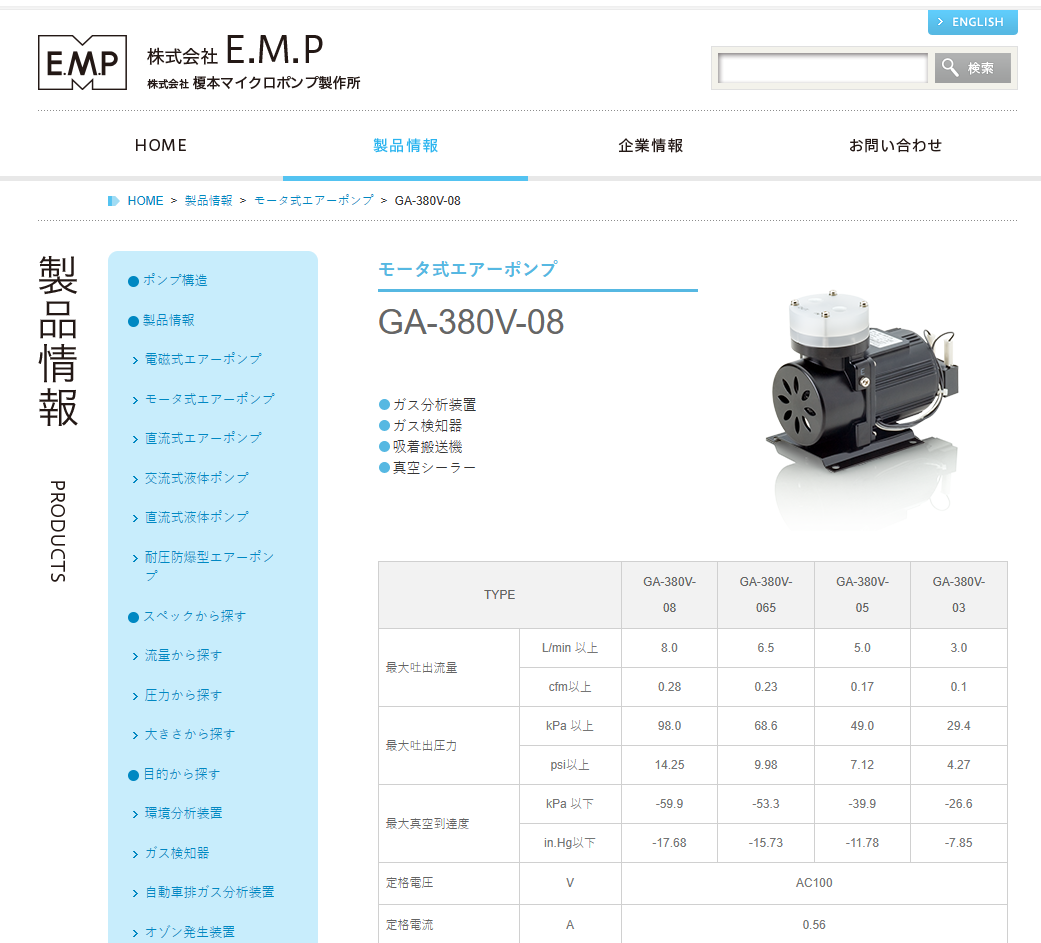Click the magnifying glass search icon
1041x943 pixels.
coord(949,67)
